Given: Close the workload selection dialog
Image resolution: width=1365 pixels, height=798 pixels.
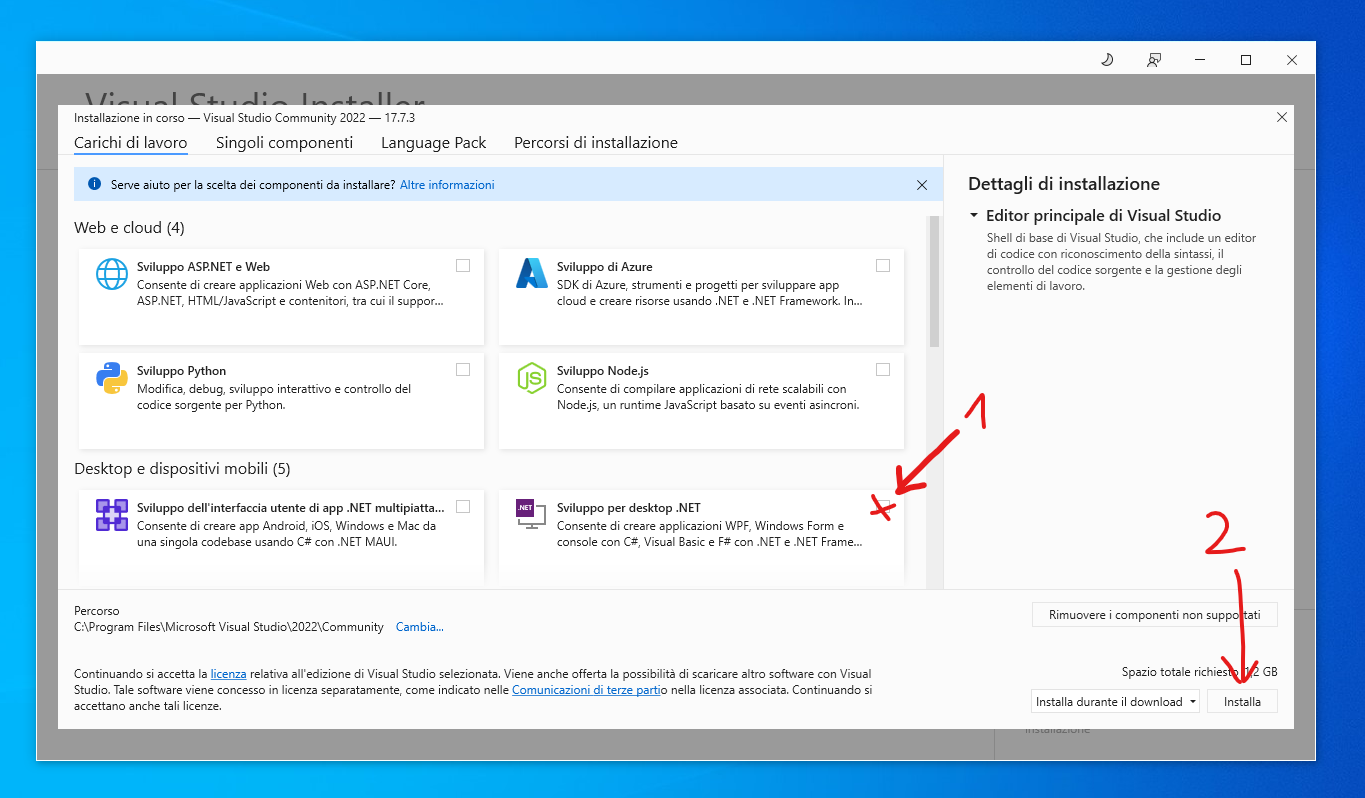Looking at the screenshot, I should 1282,117.
